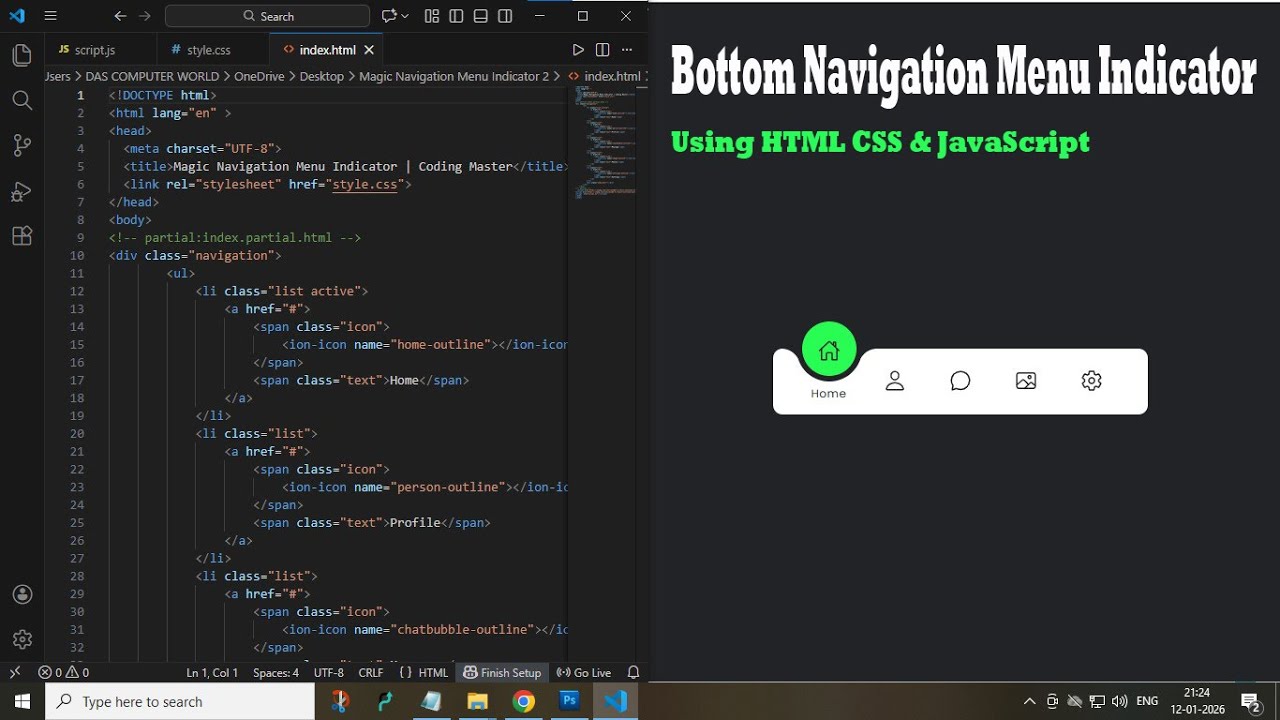
Task: Click the ENG language indicator
Action: (x=1148, y=701)
